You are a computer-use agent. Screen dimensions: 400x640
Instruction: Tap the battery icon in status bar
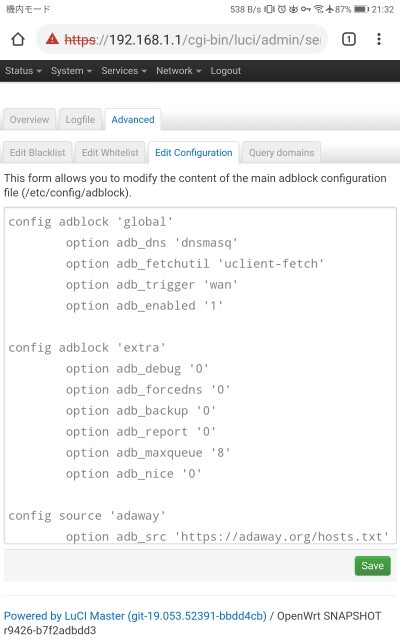[x=361, y=9]
